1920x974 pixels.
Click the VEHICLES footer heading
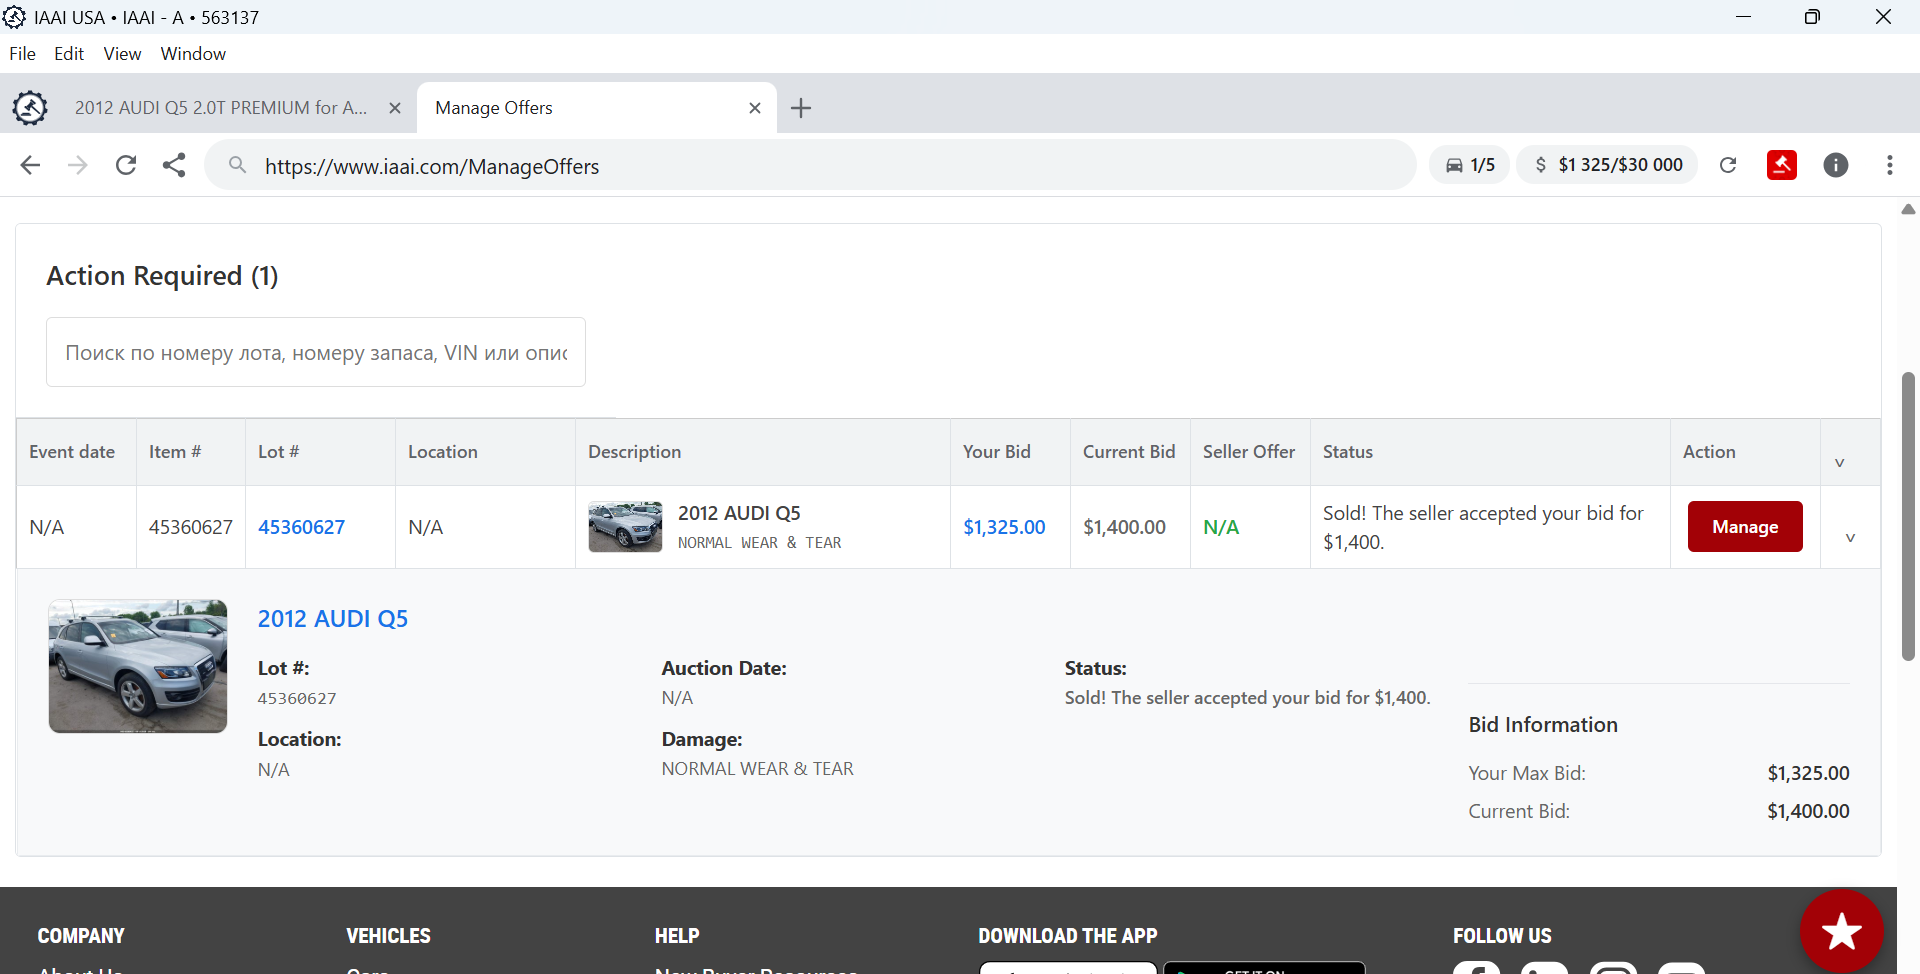coord(388,936)
